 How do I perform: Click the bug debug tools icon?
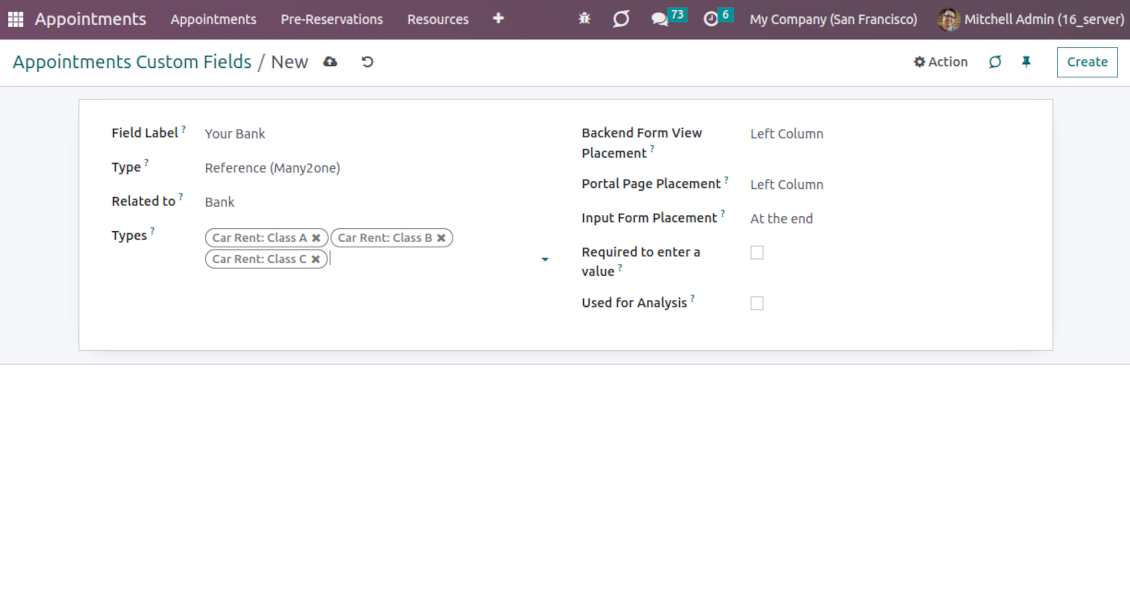585,19
